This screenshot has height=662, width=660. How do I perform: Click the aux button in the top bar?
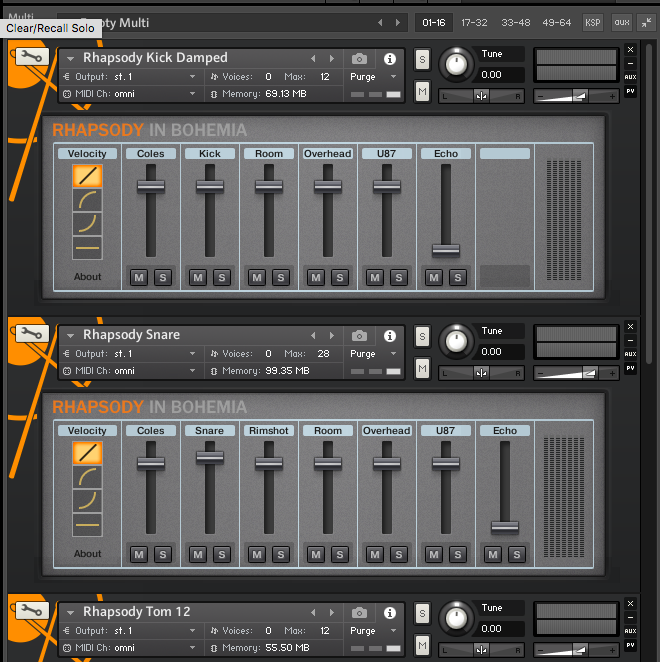(x=622, y=22)
